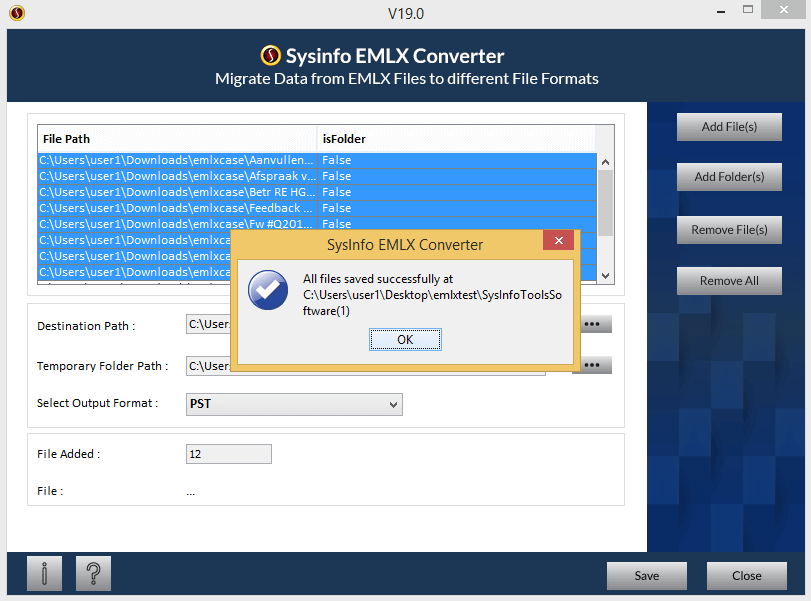Image resolution: width=811 pixels, height=601 pixels.
Task: Browse for the Temporary Folder Path with the ellipsis button
Action: pos(596,365)
